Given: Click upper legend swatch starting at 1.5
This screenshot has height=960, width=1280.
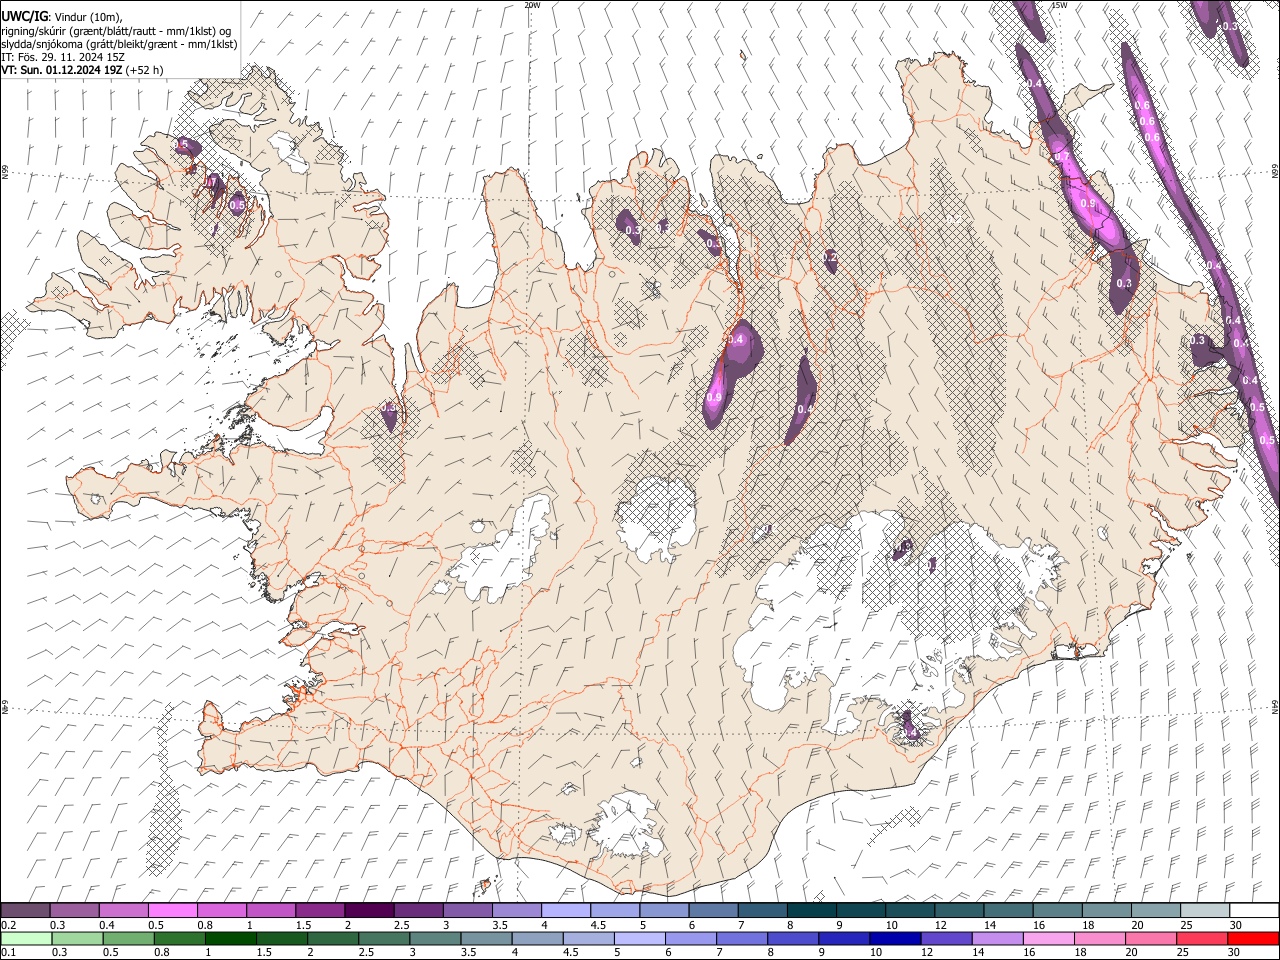Looking at the screenshot, I should 320,910.
